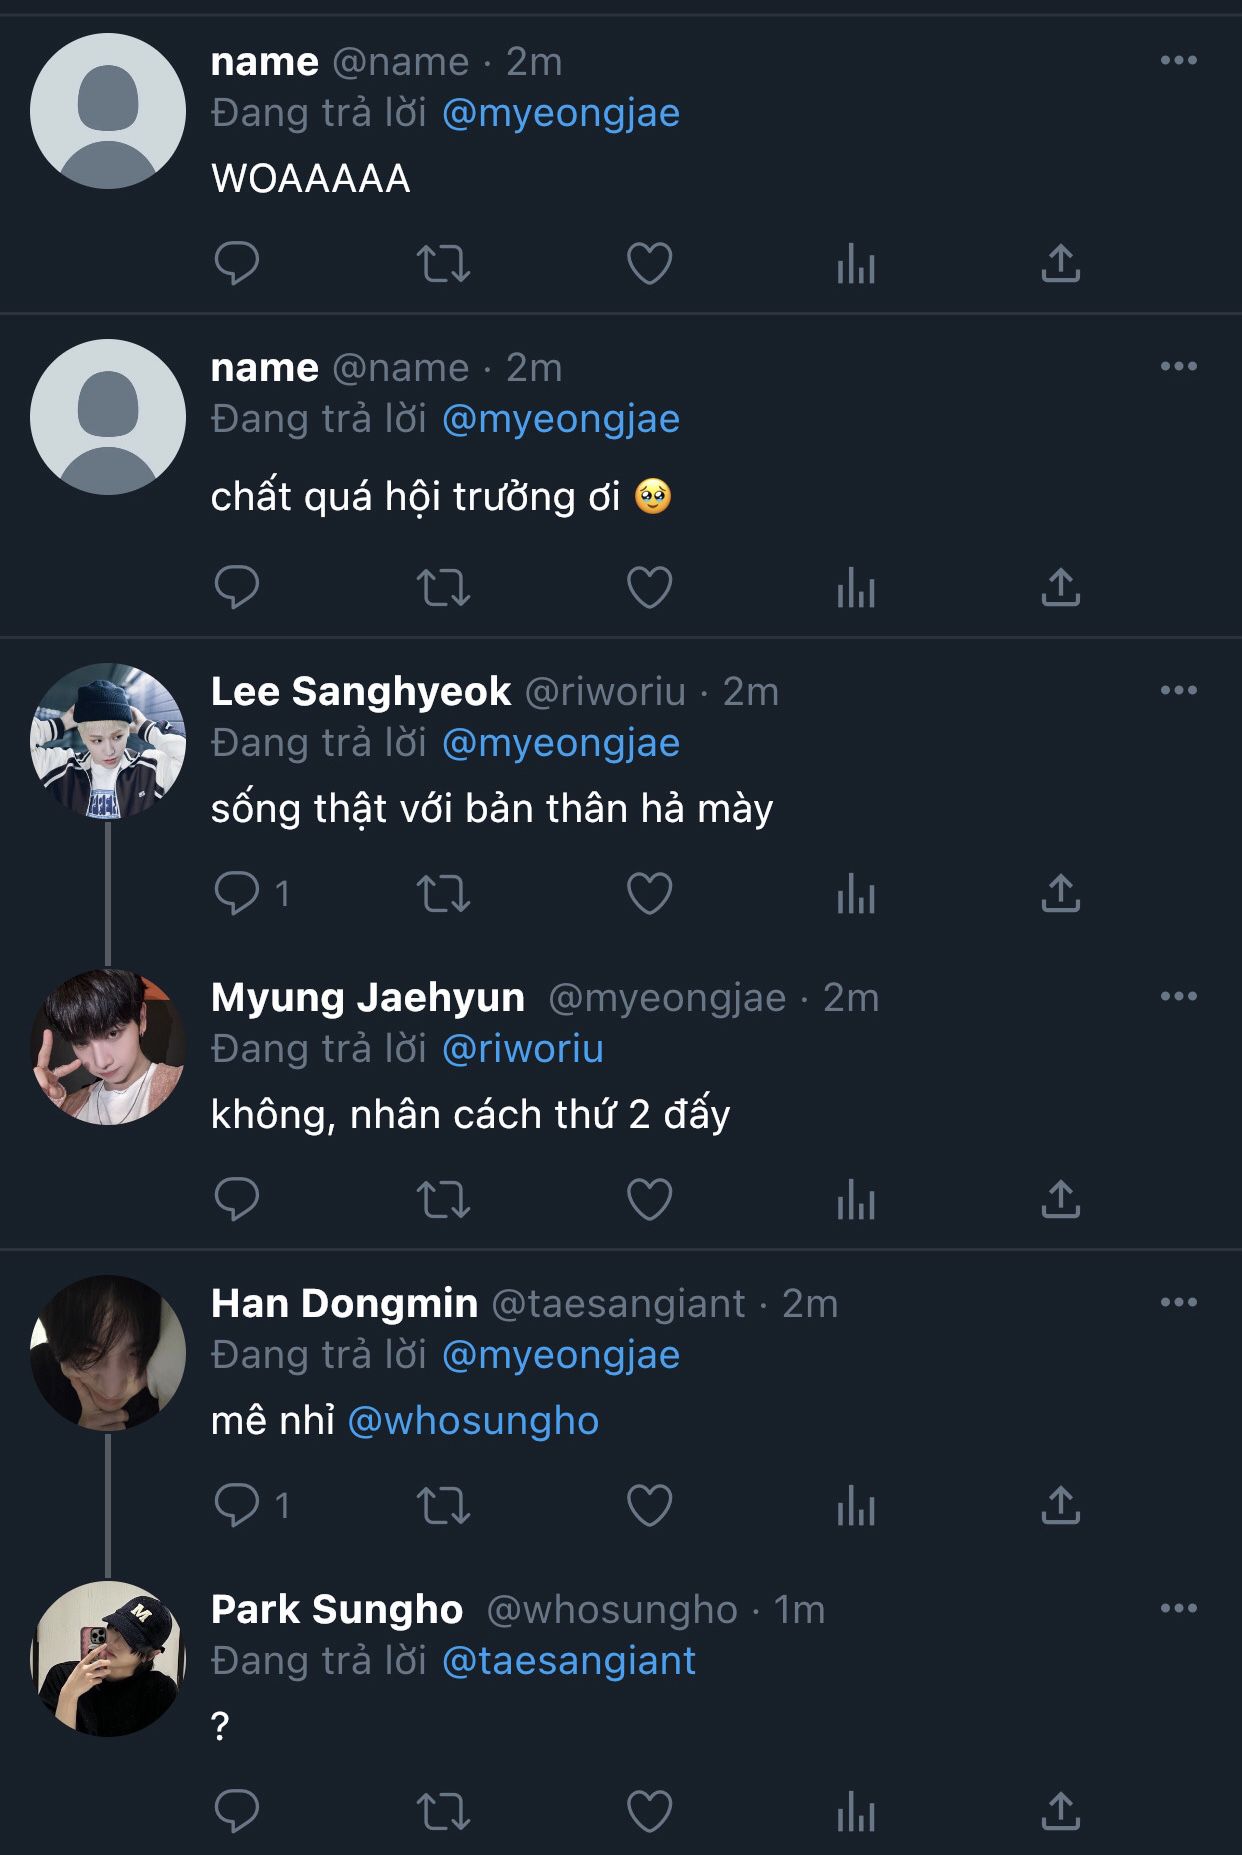The width and height of the screenshot is (1242, 1855).
Task: Retweet the WOAAAAA tweet
Action: [443, 264]
